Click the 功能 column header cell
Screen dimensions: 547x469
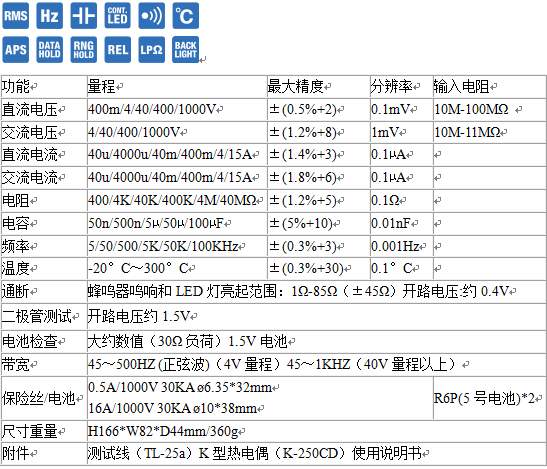[44, 87]
